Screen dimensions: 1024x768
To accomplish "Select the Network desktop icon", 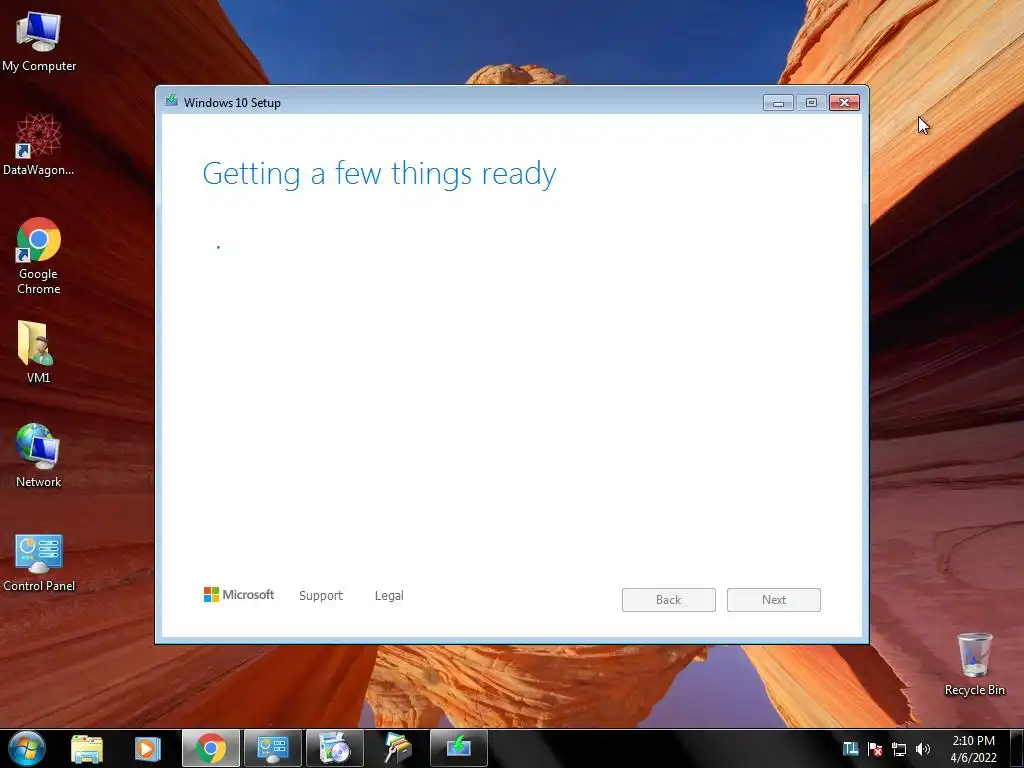I will pyautogui.click(x=39, y=455).
